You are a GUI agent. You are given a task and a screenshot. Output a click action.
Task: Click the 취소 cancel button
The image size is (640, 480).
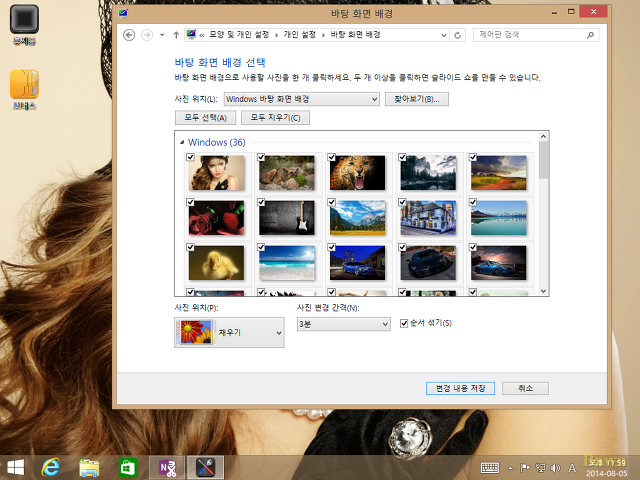525,388
